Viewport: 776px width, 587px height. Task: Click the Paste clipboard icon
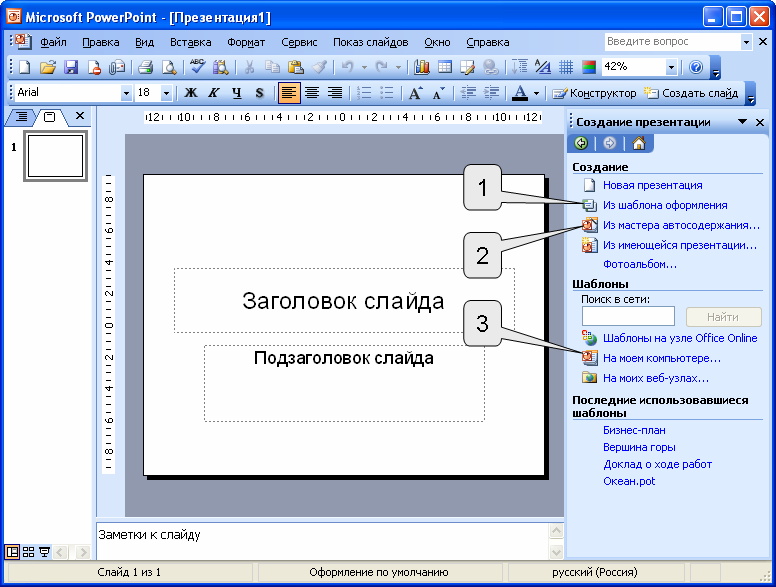tap(295, 67)
